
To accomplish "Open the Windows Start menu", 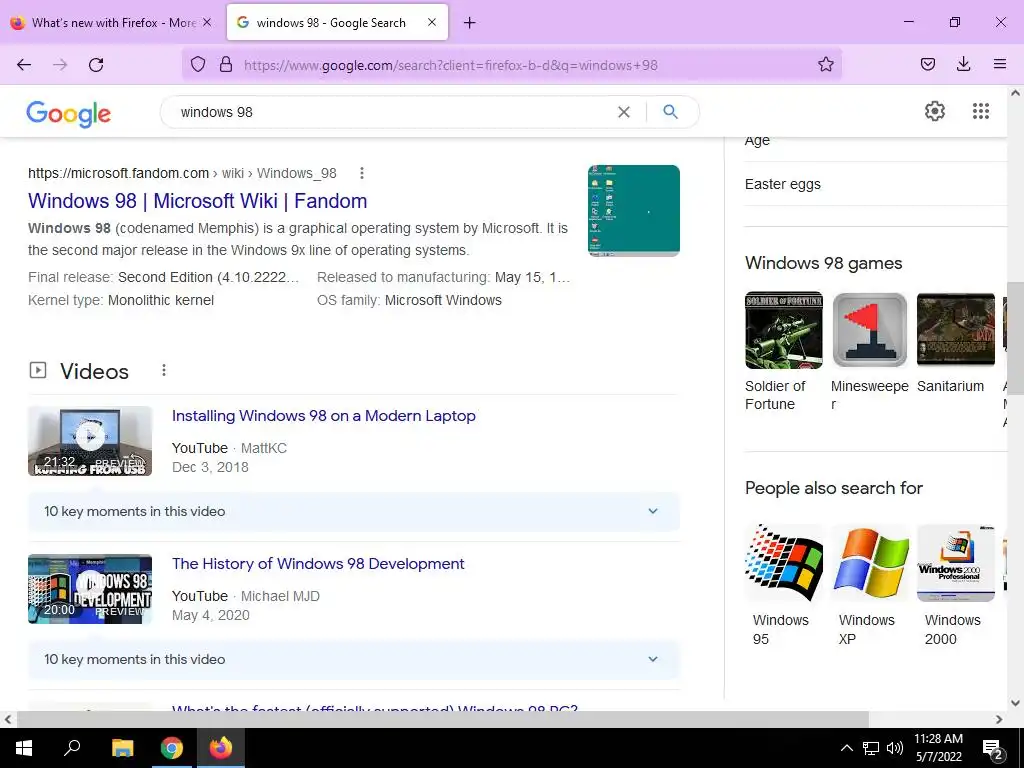I will pos(24,748).
